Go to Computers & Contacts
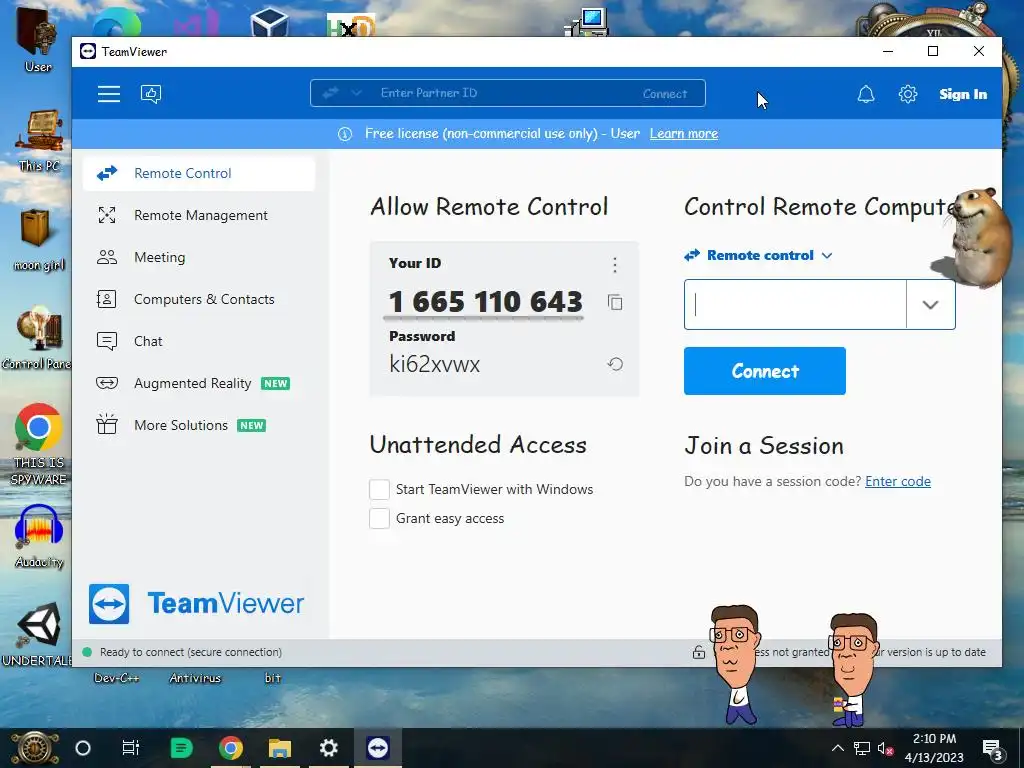The height and width of the screenshot is (768, 1024). pyautogui.click(x=199, y=299)
